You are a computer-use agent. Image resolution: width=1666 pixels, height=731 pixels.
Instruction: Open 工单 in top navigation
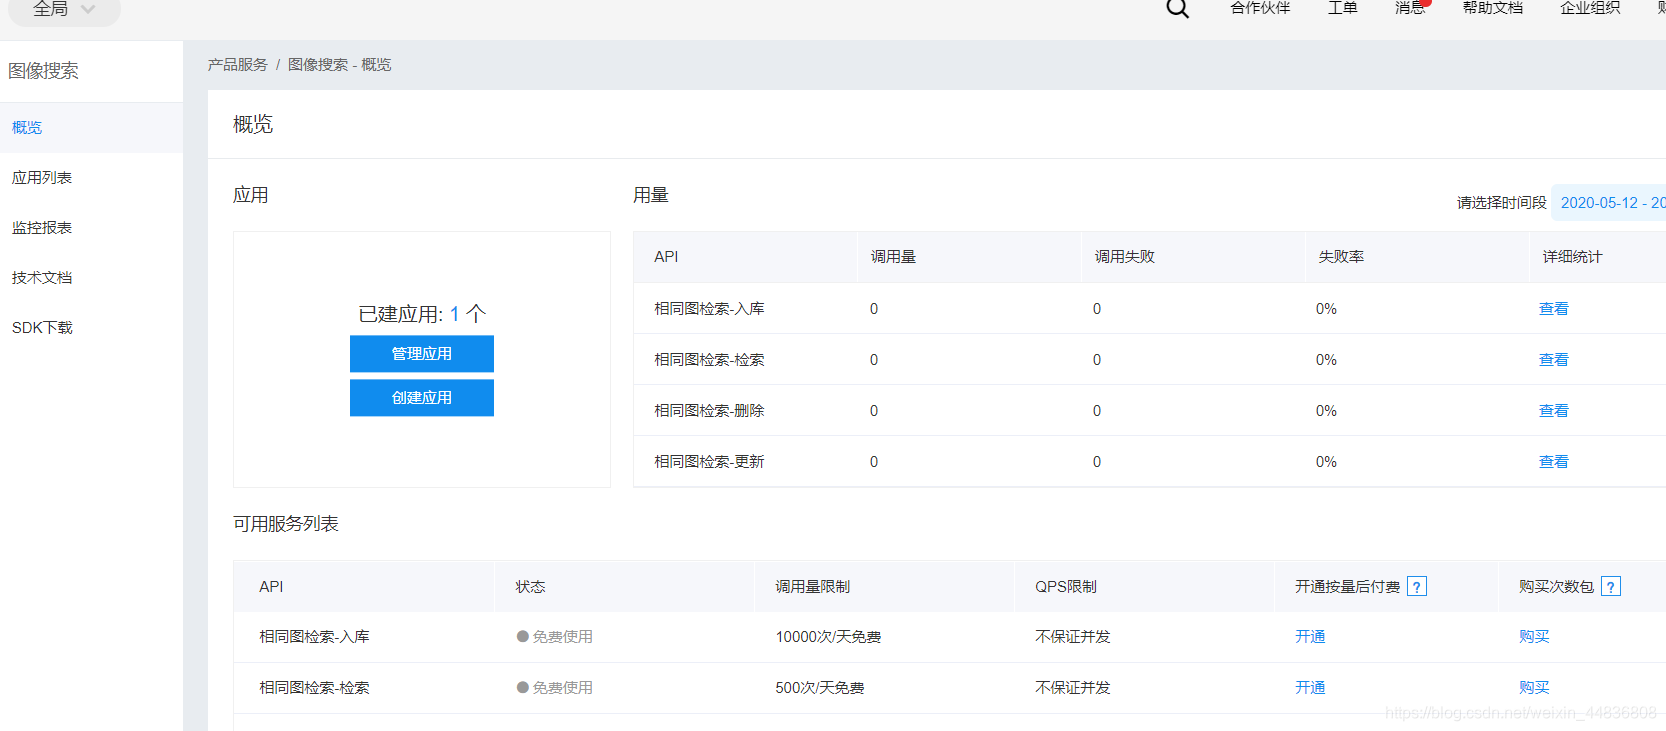pos(1342,8)
